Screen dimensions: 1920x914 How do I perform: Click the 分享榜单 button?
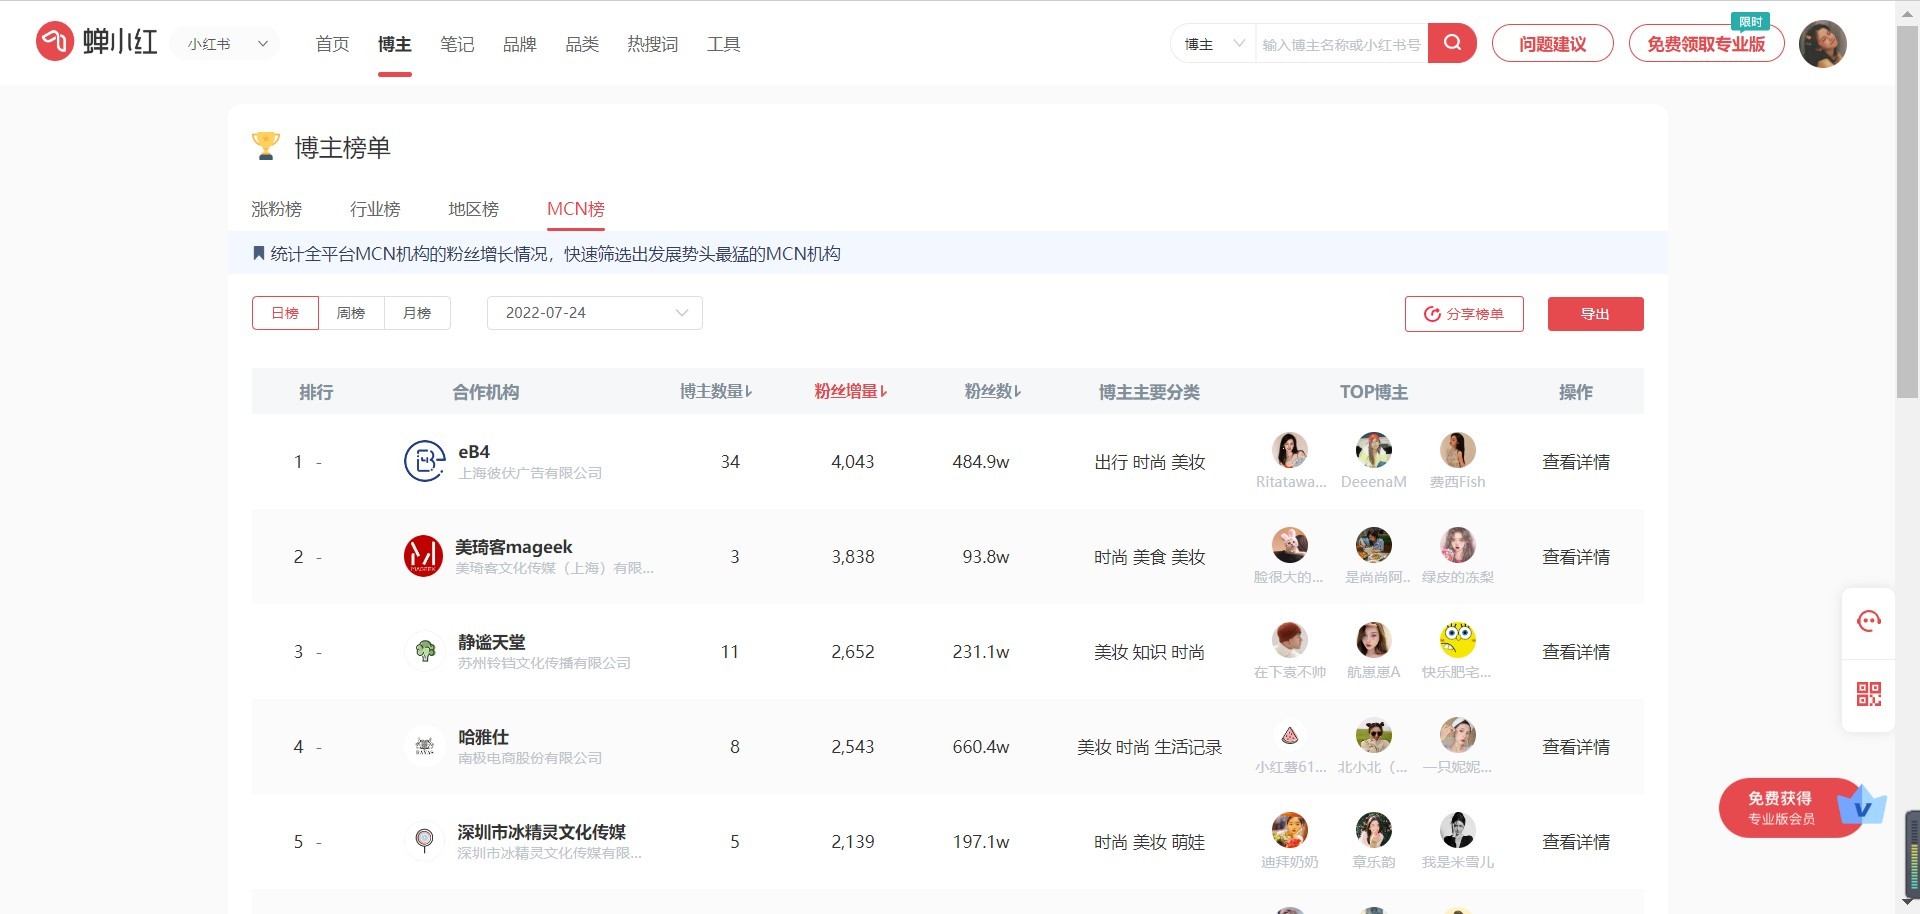pos(1464,314)
